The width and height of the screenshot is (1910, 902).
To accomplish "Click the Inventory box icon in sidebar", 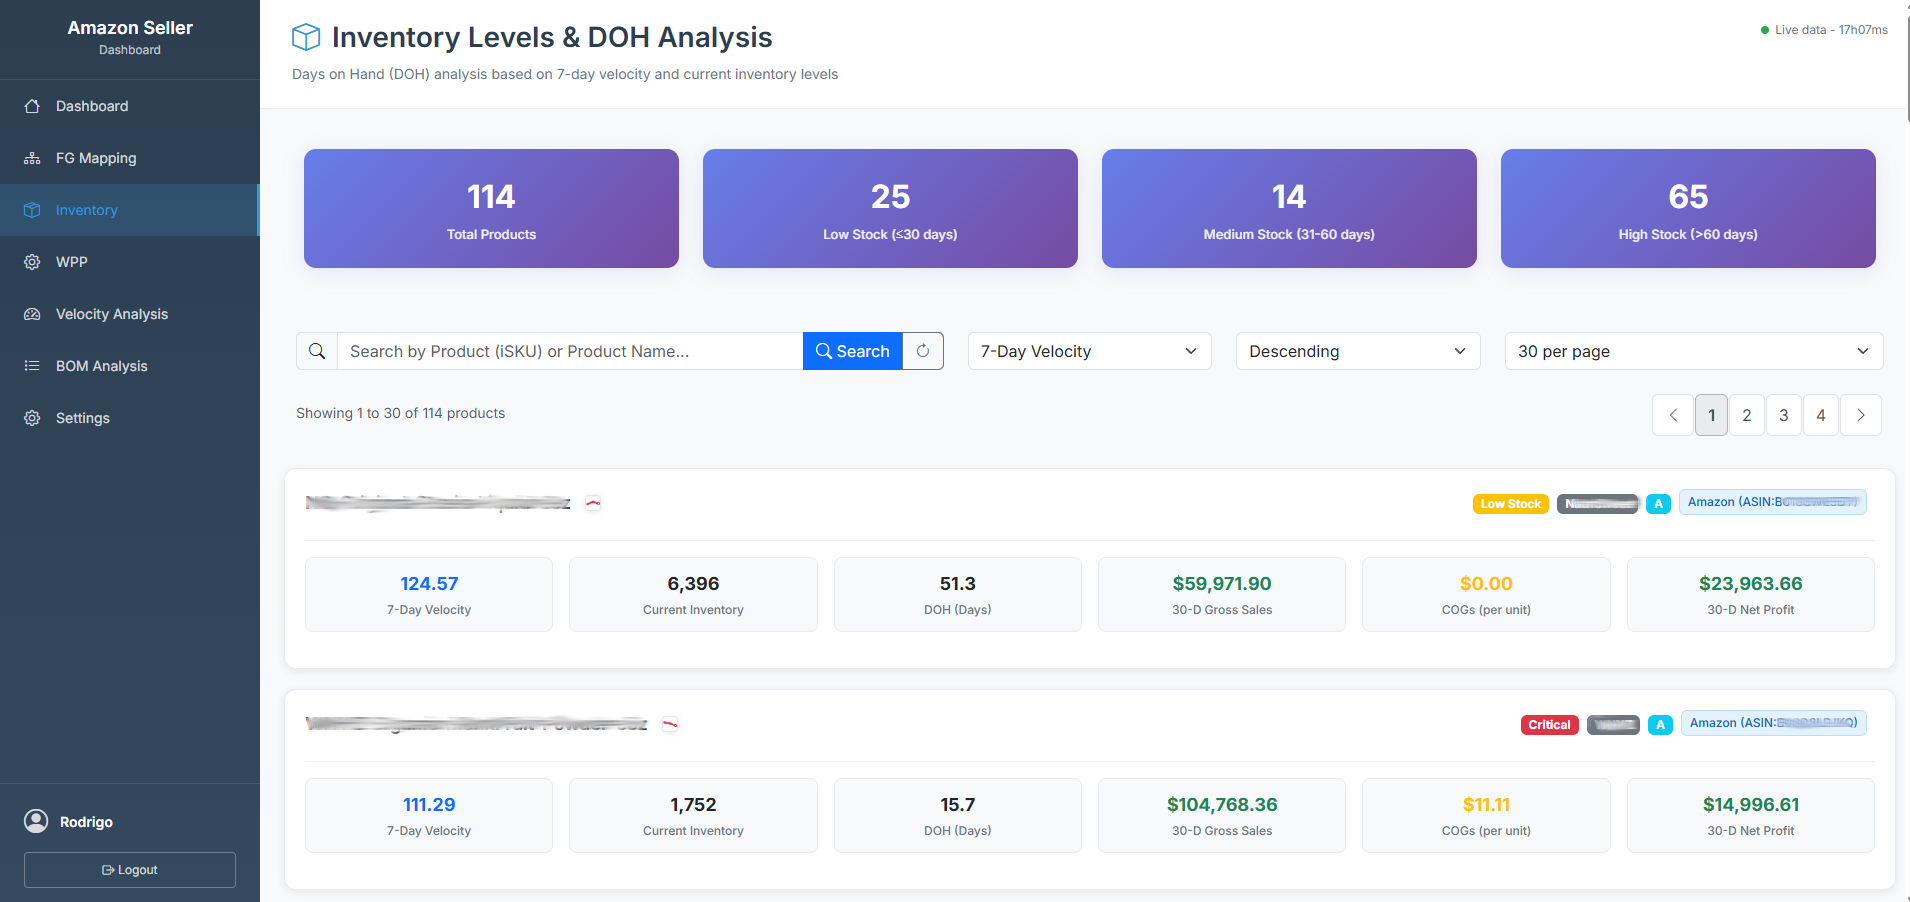I will 33,210.
